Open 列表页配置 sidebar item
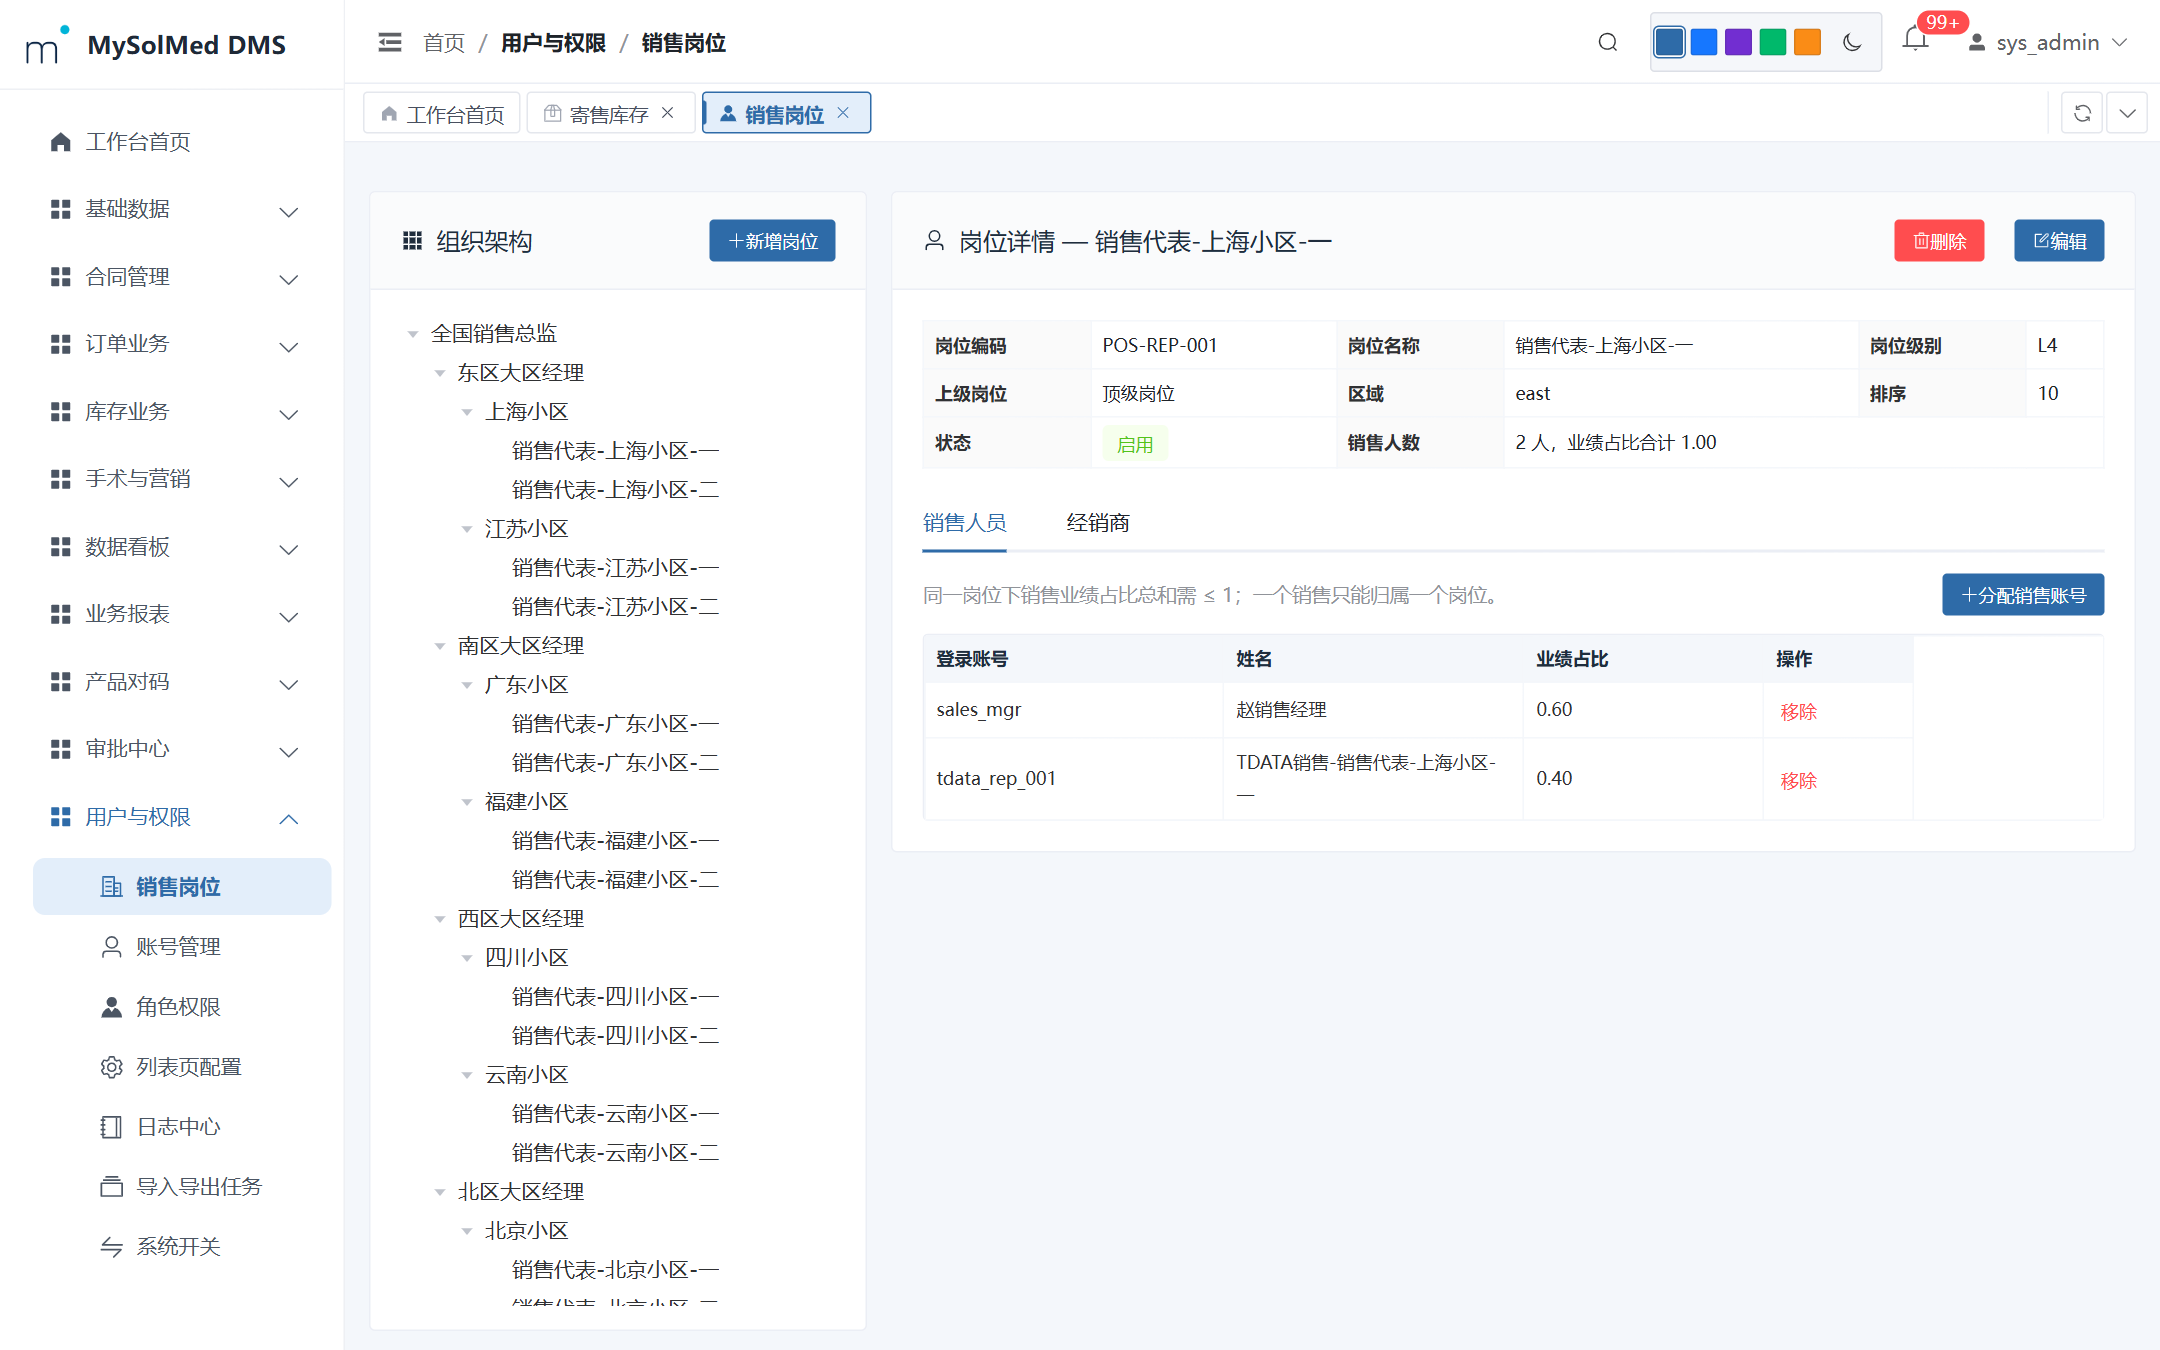 click(x=182, y=1067)
